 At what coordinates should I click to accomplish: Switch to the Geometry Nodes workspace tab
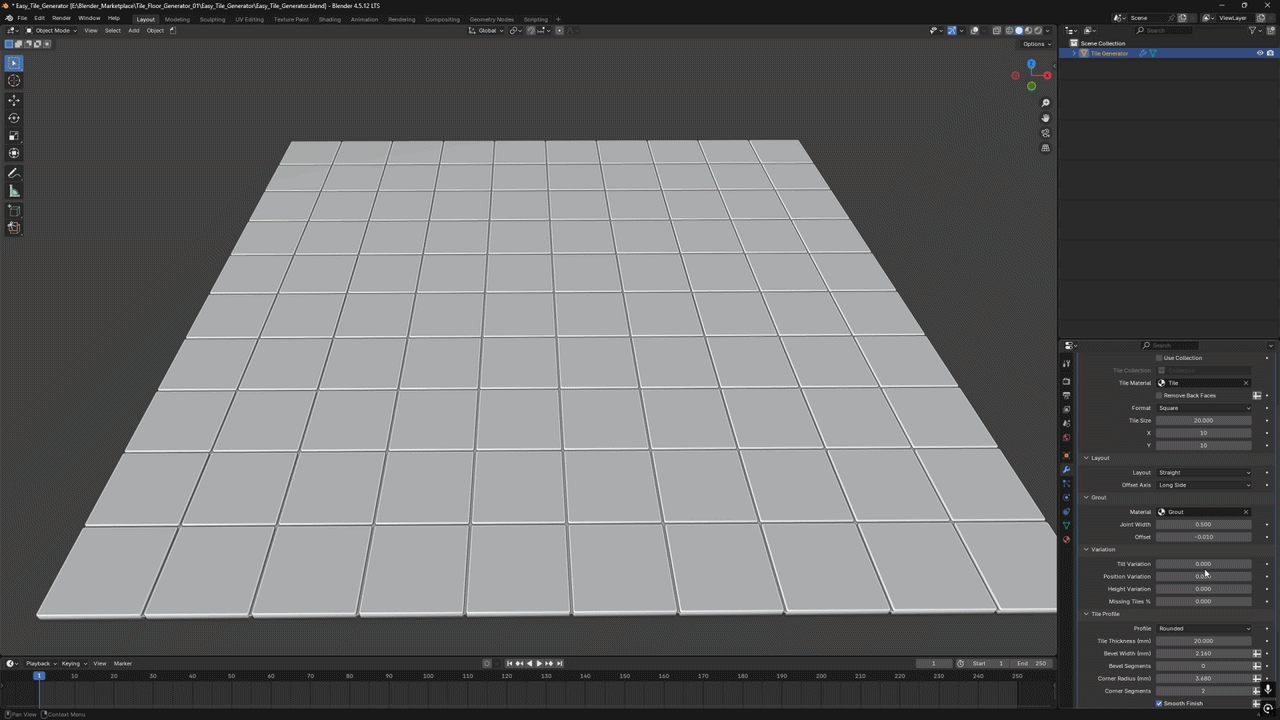(491, 19)
